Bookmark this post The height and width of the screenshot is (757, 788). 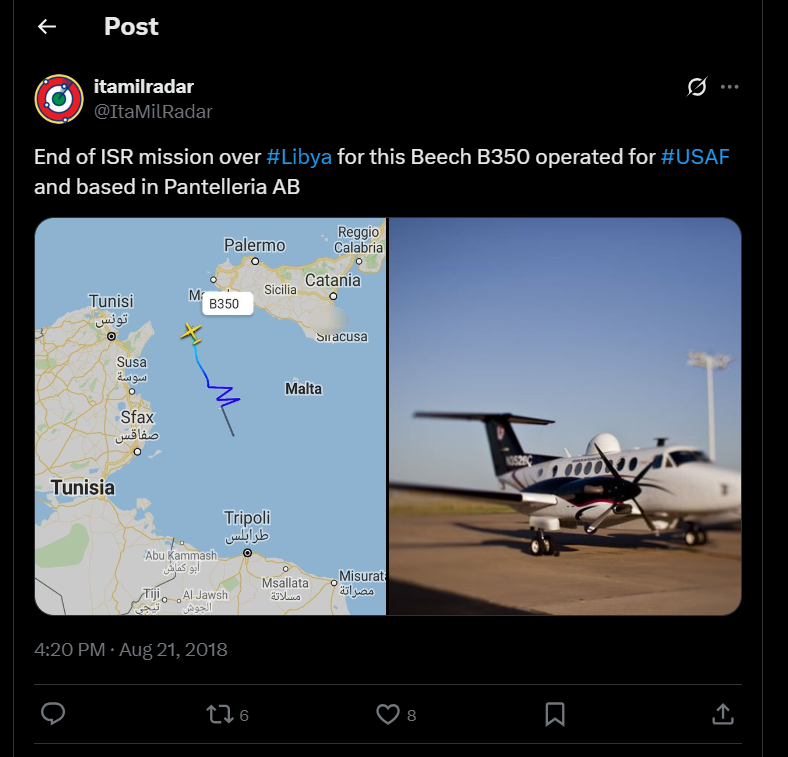pos(555,714)
